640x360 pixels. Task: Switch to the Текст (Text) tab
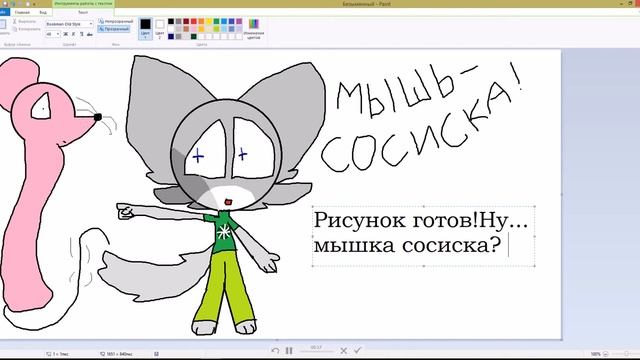pyautogui.click(x=83, y=12)
